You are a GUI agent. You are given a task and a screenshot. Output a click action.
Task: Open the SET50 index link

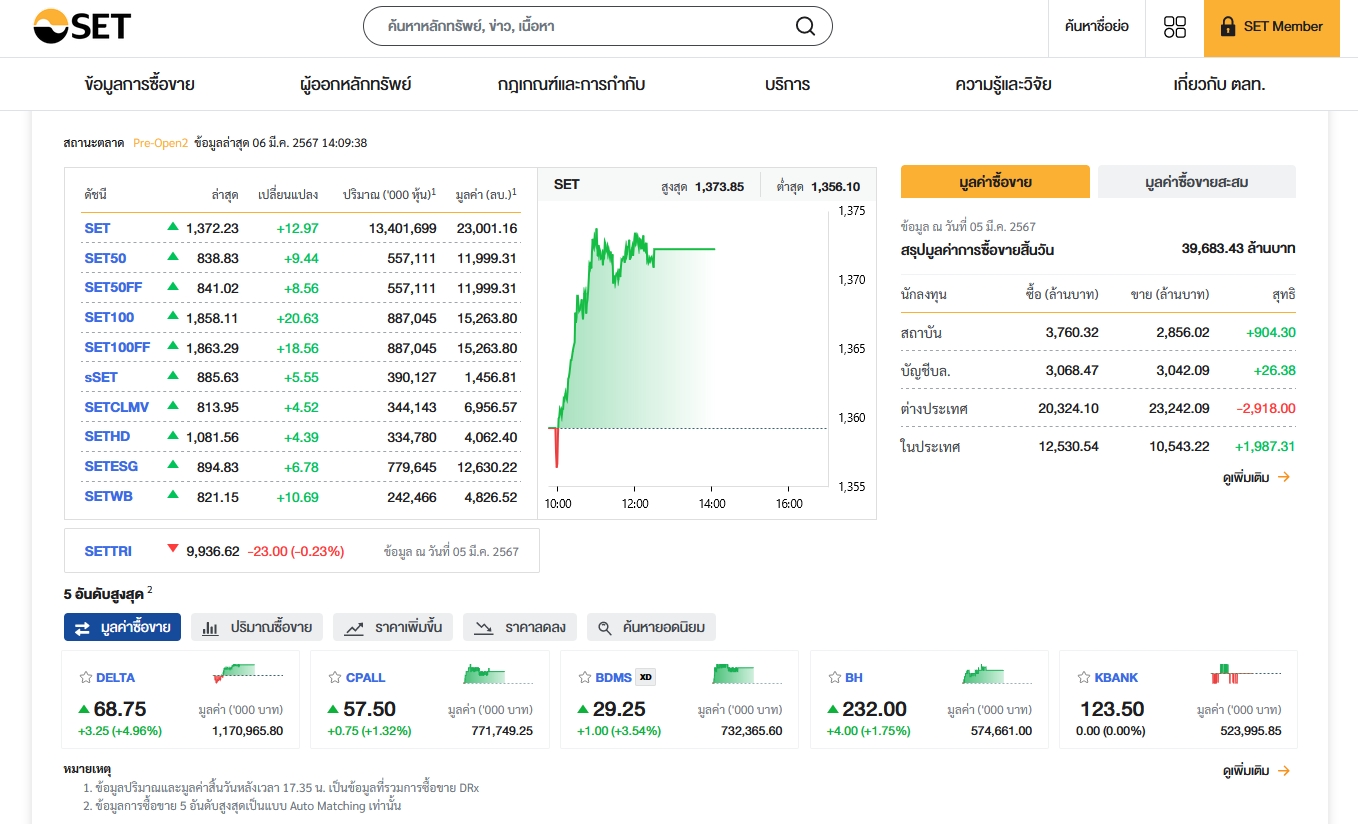point(105,258)
